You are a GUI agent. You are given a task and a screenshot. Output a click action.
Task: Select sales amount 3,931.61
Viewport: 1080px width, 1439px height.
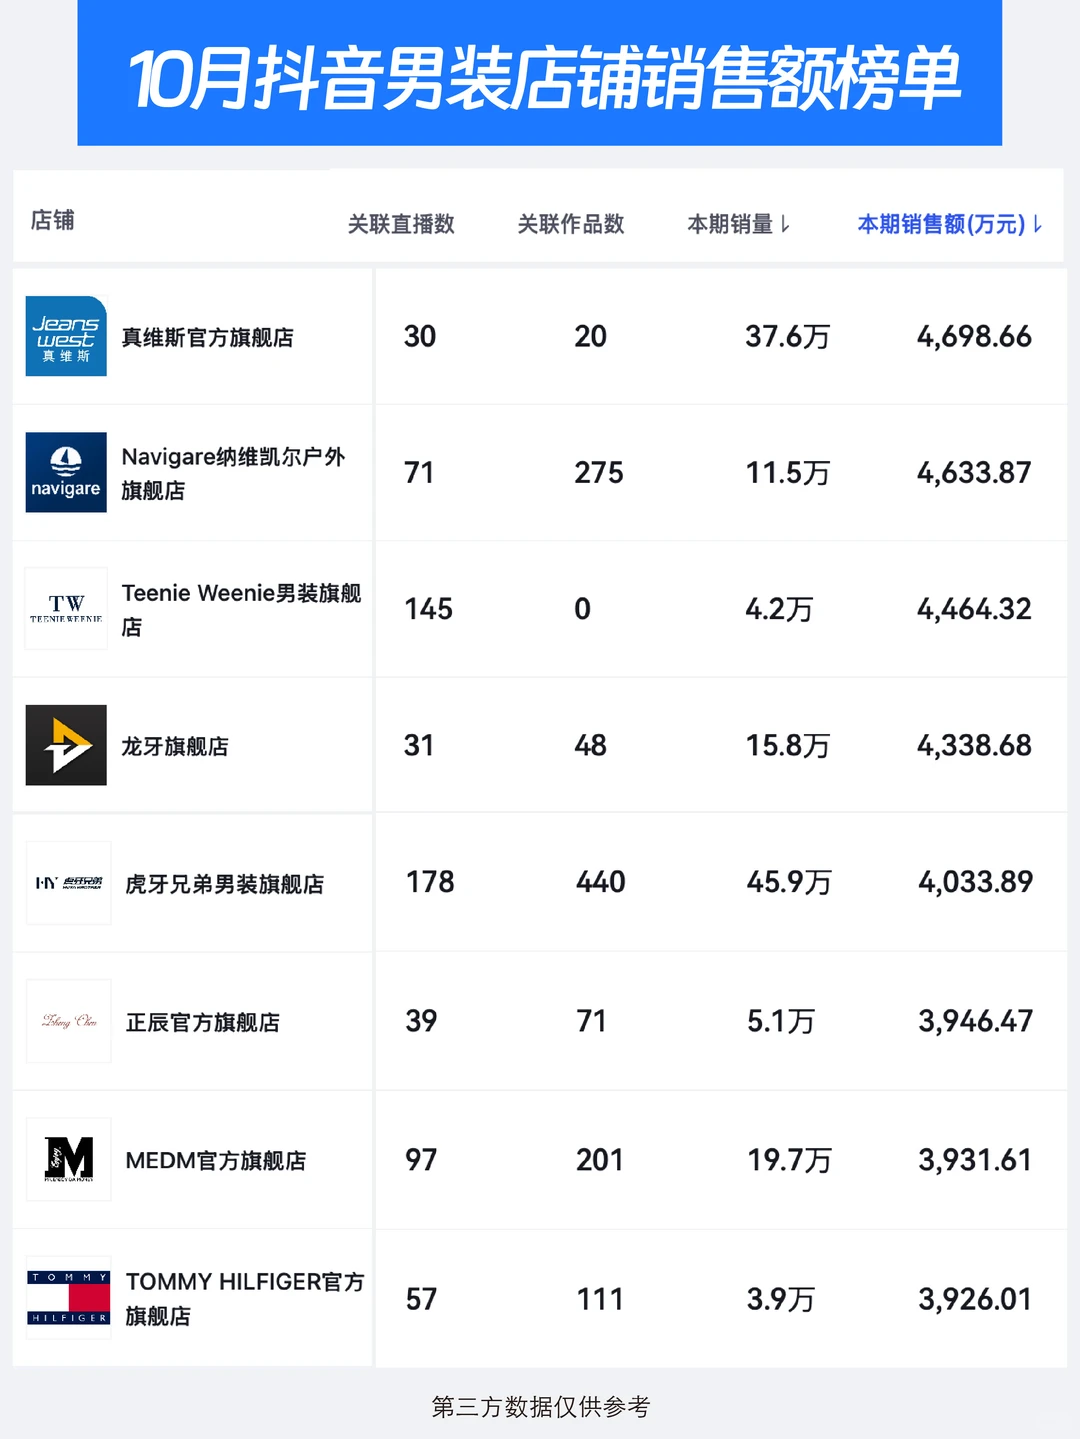pyautogui.click(x=976, y=1160)
